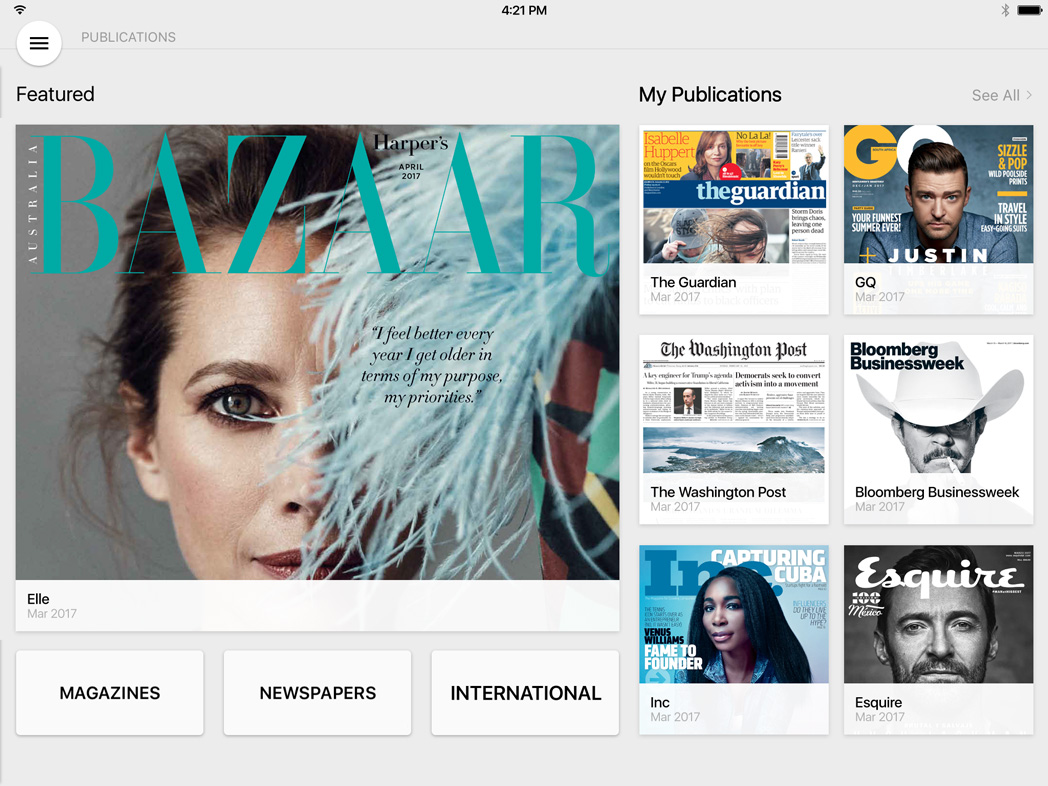Open The Guardian newspaper cover
Image resolution: width=1048 pixels, height=786 pixels.
pyautogui.click(x=734, y=220)
